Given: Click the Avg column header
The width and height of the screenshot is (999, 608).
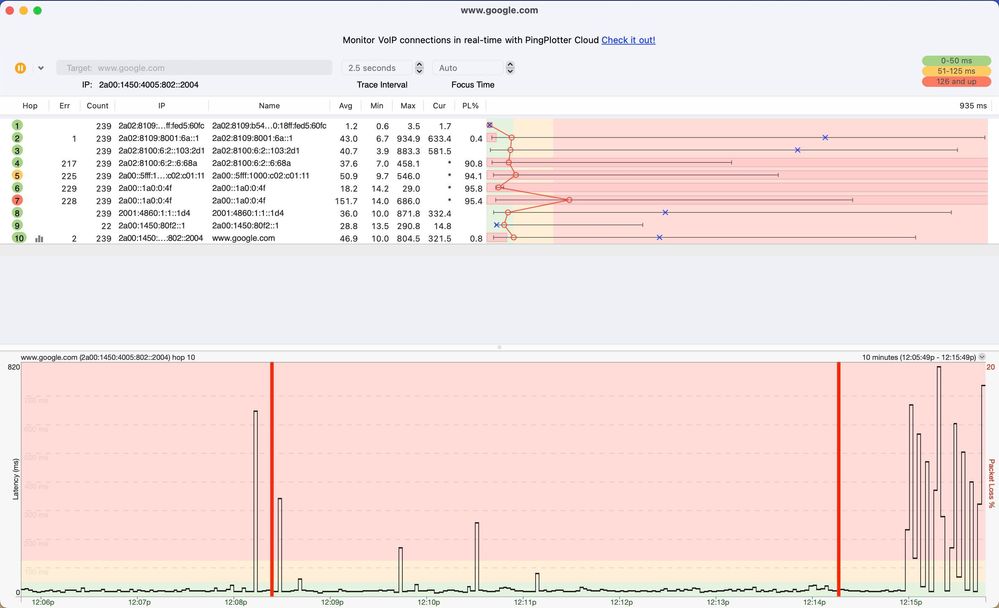Looking at the screenshot, I should (x=345, y=106).
